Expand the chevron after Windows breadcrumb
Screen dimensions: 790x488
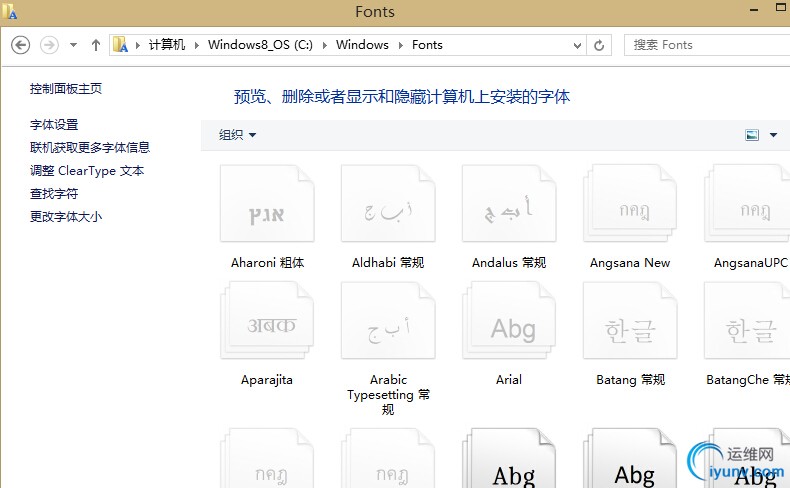coord(401,45)
